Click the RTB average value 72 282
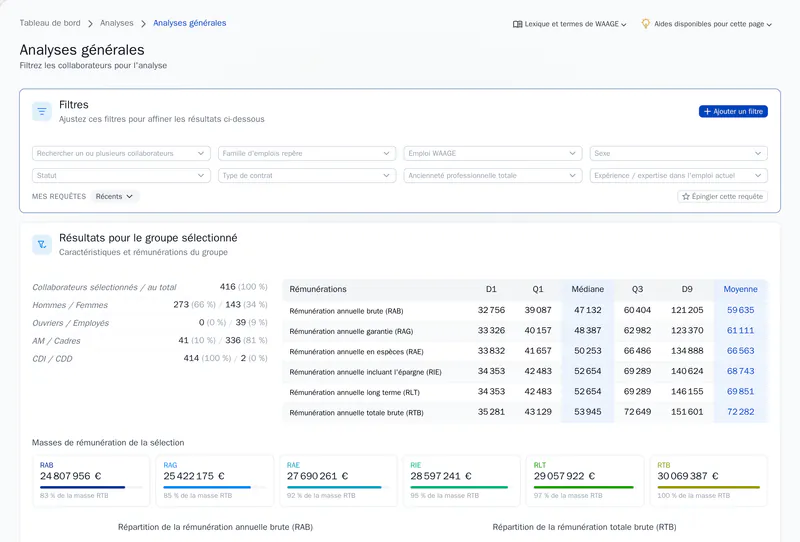Image resolution: width=800 pixels, height=542 pixels. pos(740,411)
